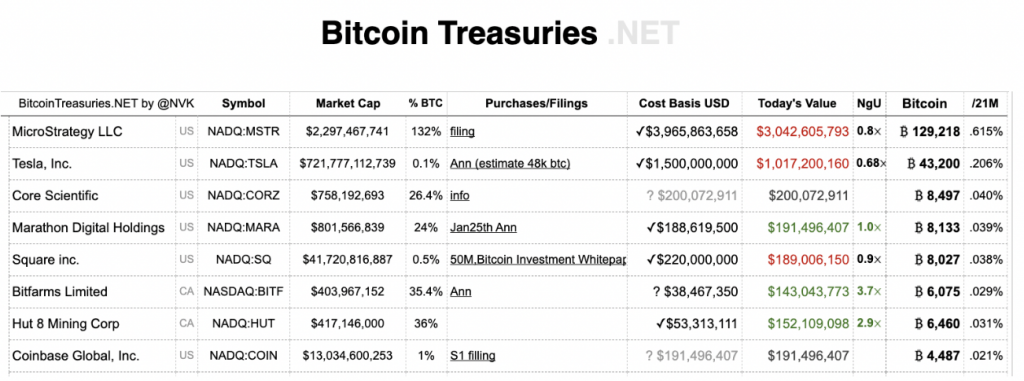The image size is (1024, 381).
Task: Select the Tesla, Inc. company name
Action: point(42,163)
